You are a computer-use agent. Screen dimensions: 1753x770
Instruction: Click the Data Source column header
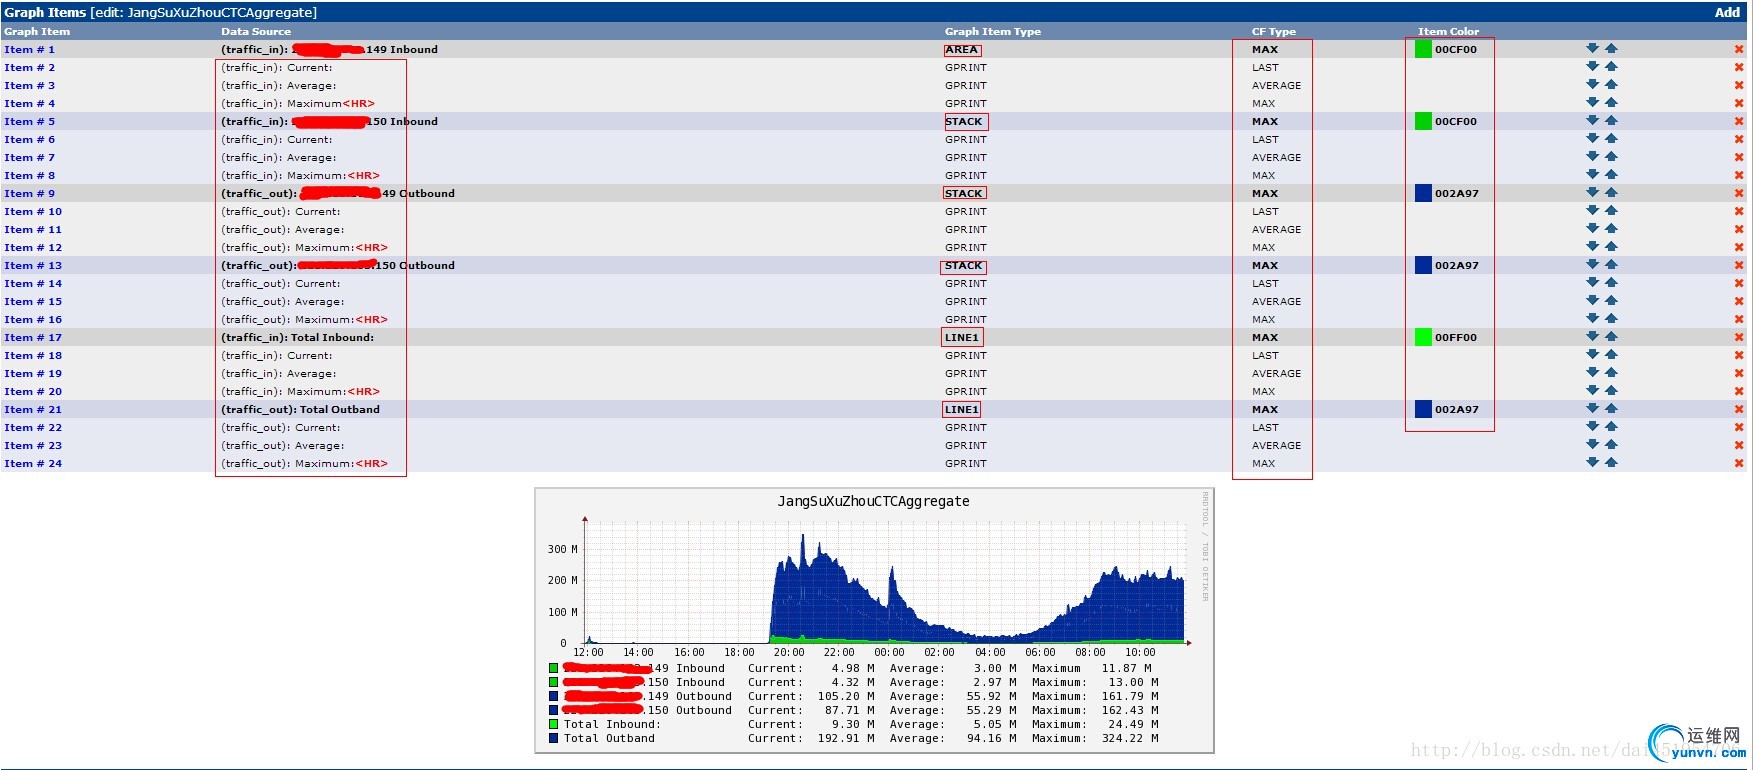(x=255, y=31)
